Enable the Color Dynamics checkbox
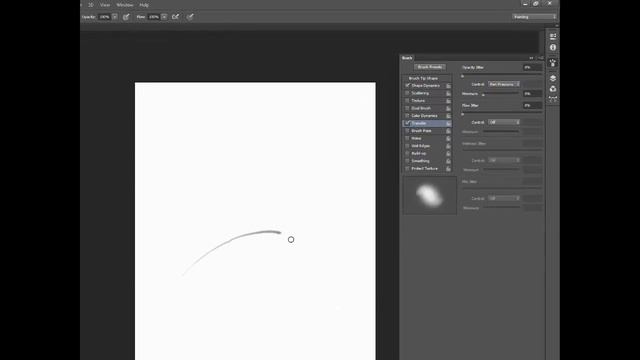640x360 pixels. (x=407, y=116)
